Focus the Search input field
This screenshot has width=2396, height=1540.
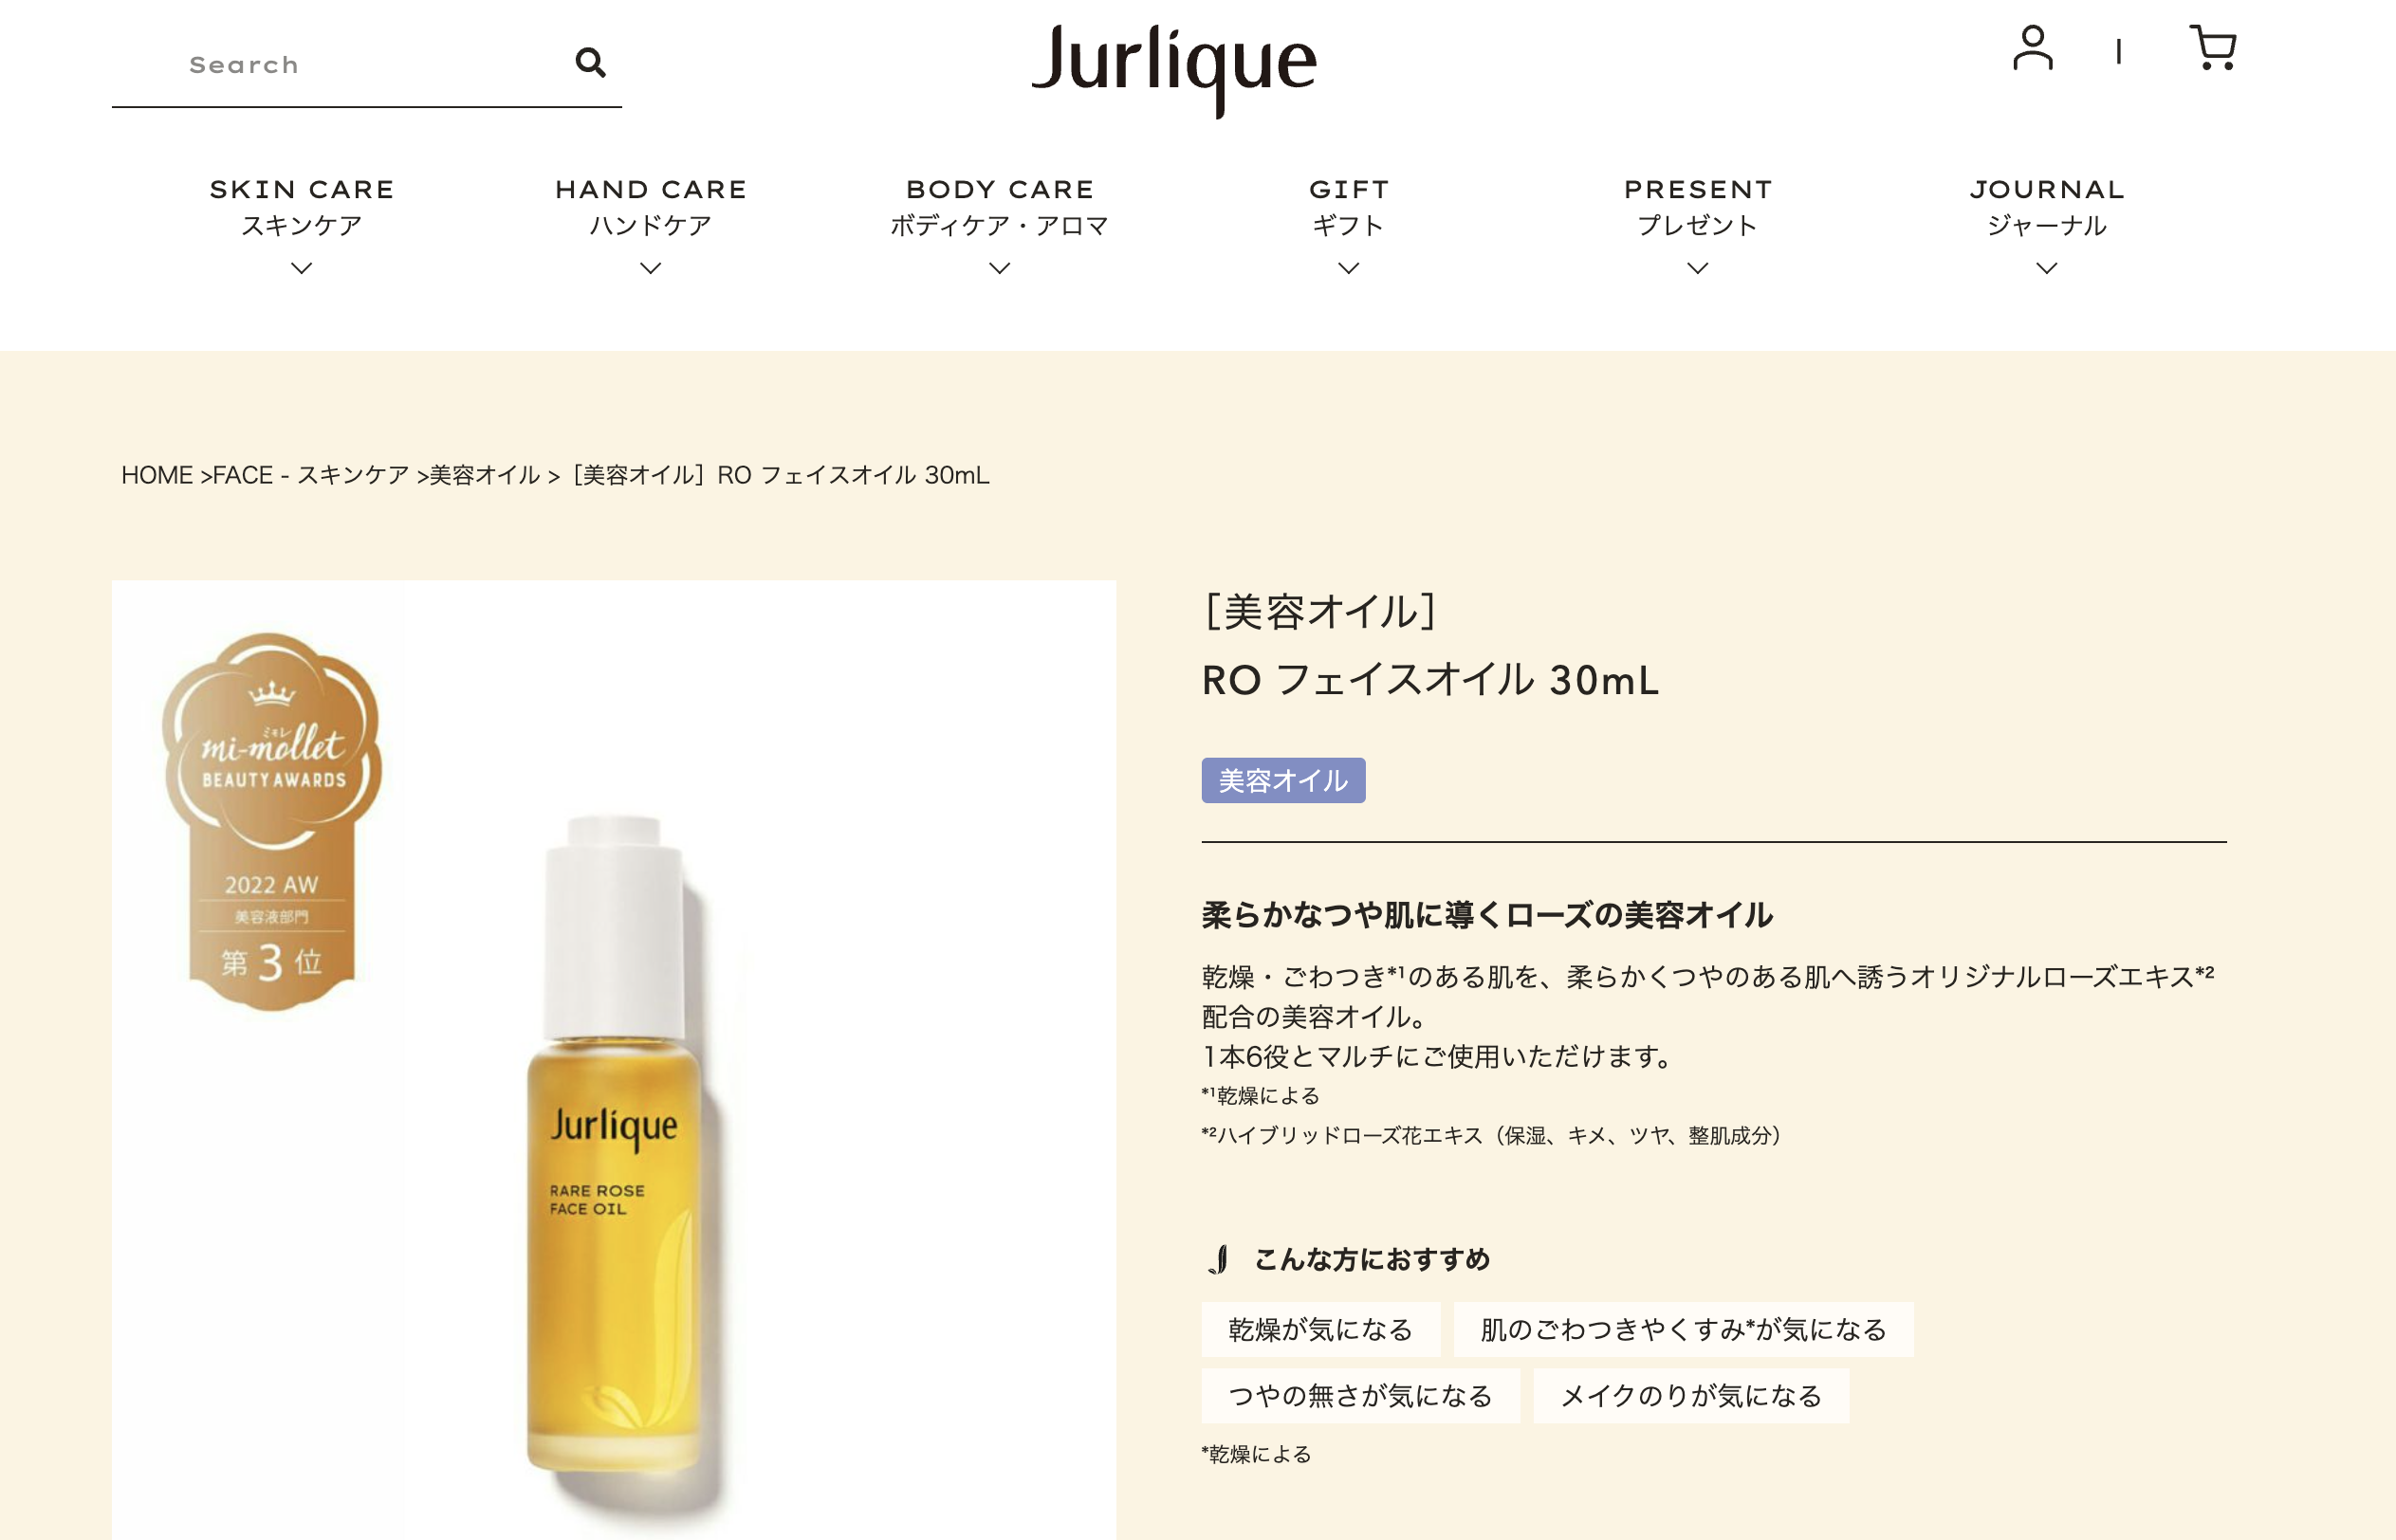tap(340, 65)
